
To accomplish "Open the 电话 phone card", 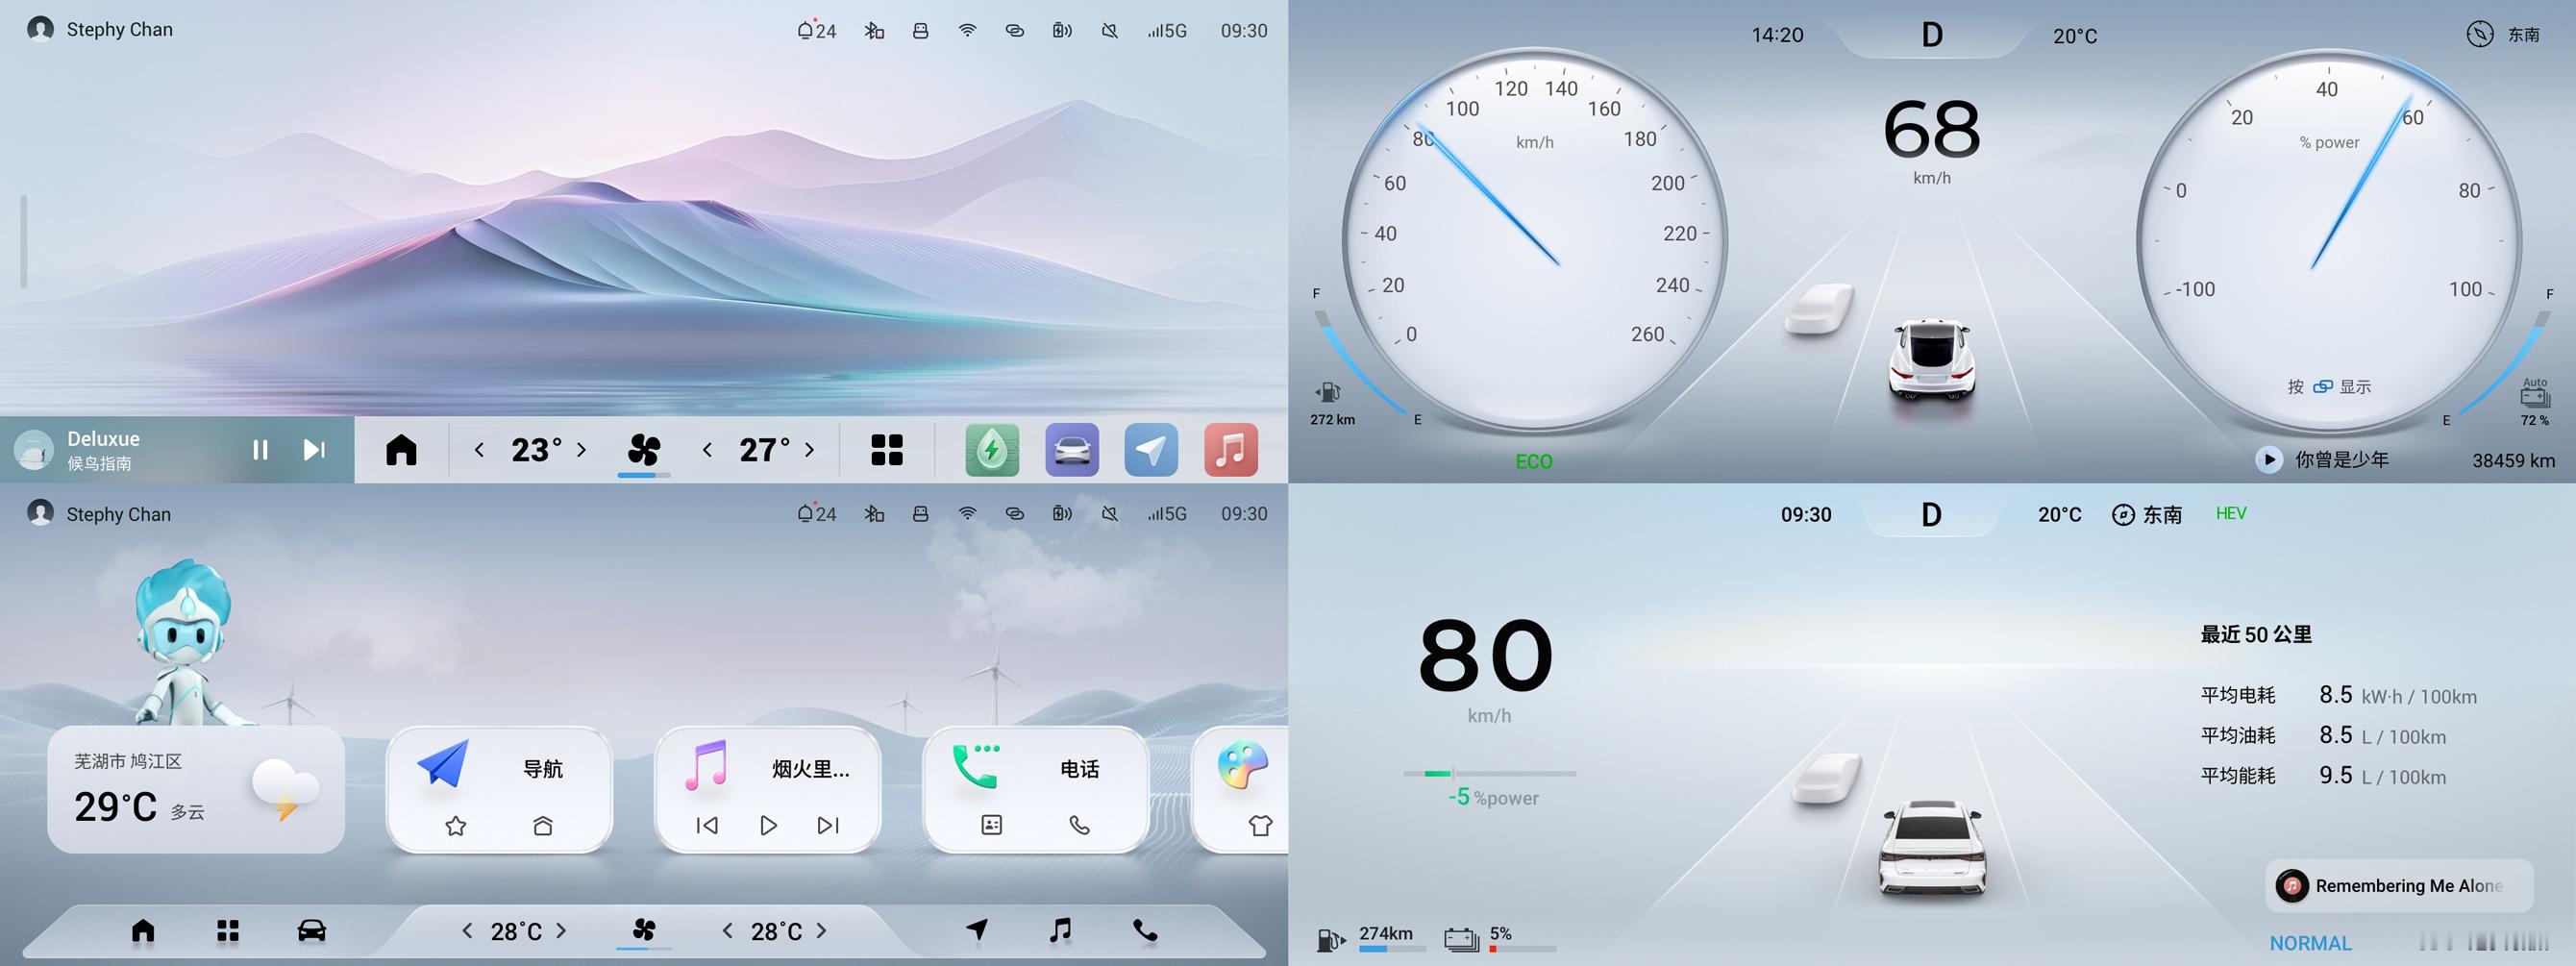I will pos(1035,790).
